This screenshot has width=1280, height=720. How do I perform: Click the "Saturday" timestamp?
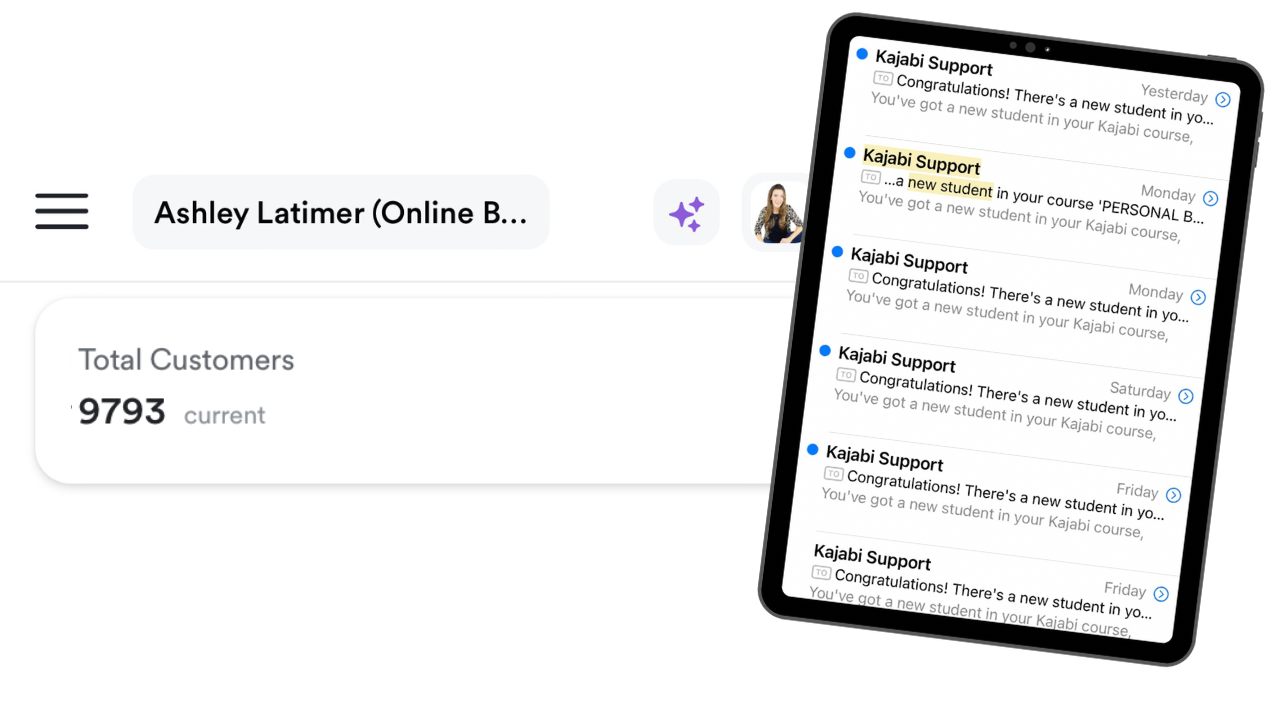click(1140, 391)
